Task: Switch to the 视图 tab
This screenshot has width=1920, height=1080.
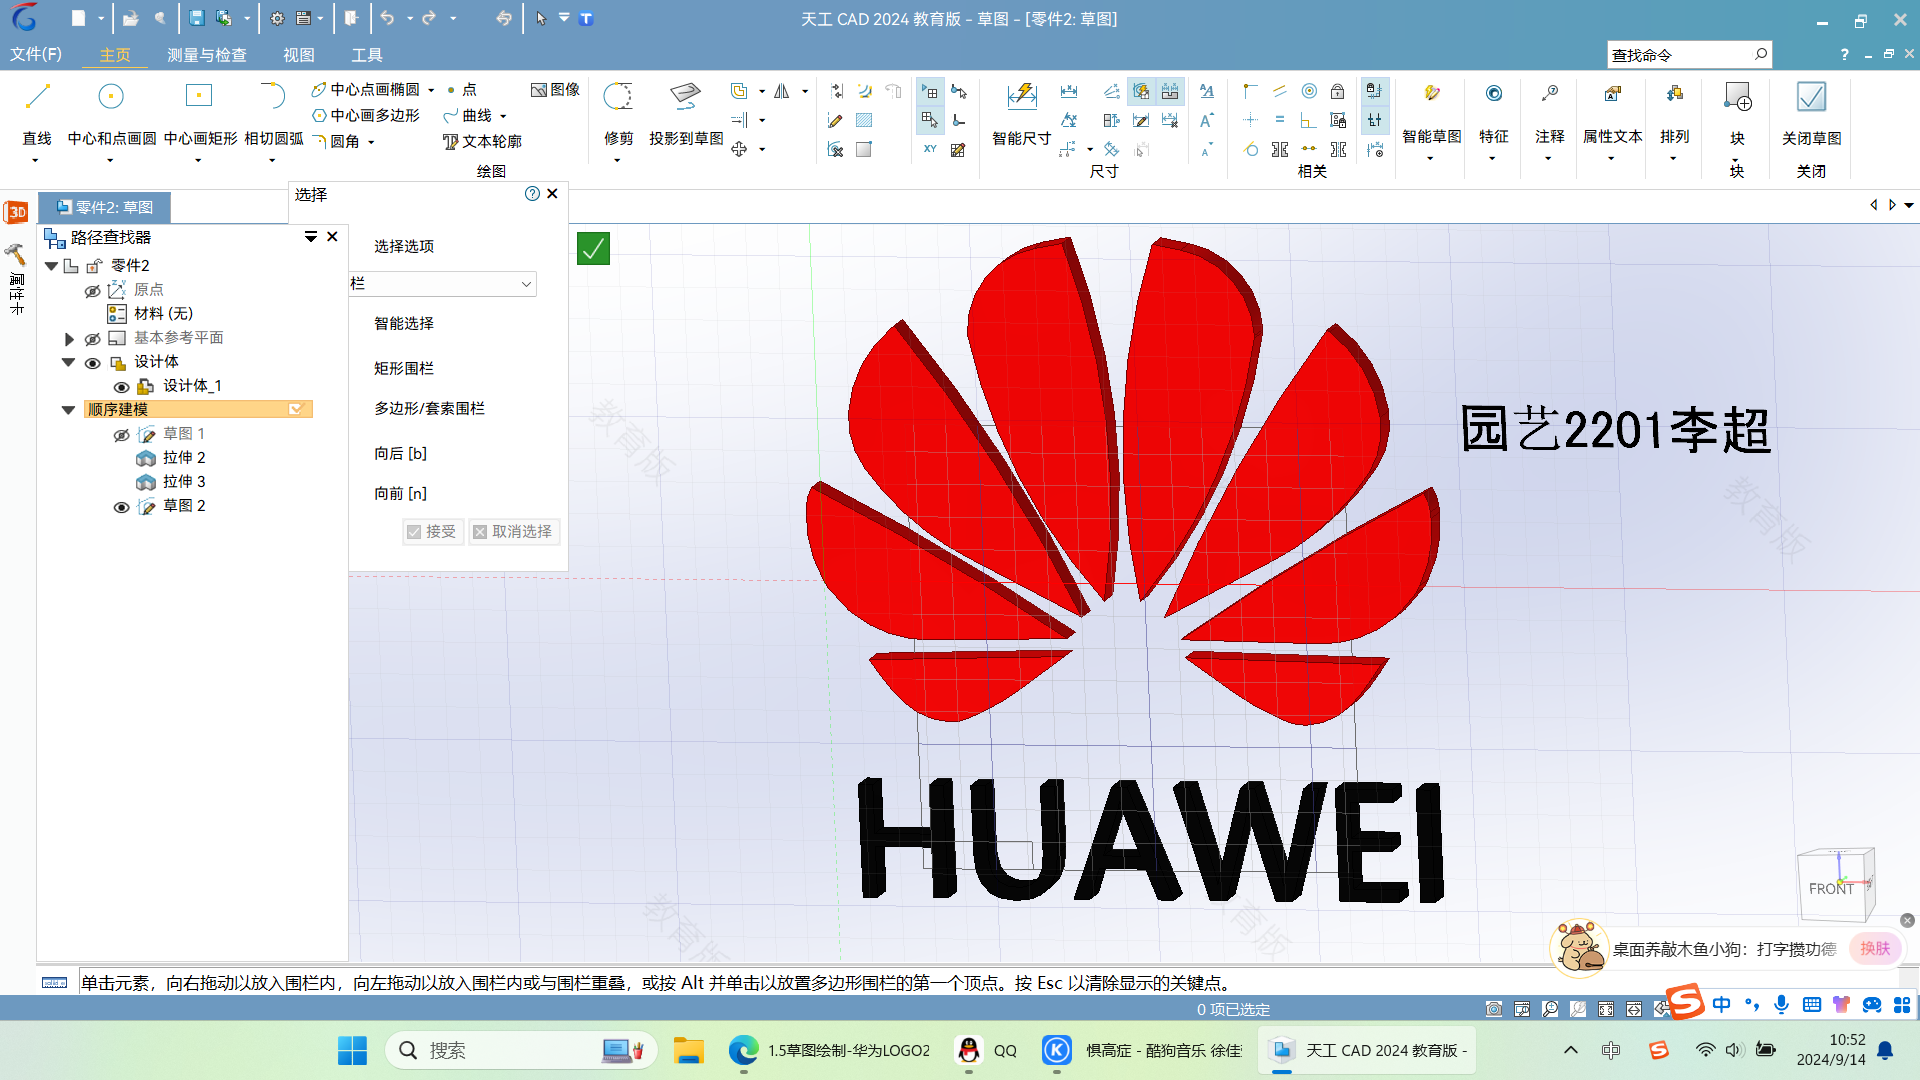Action: coord(298,55)
